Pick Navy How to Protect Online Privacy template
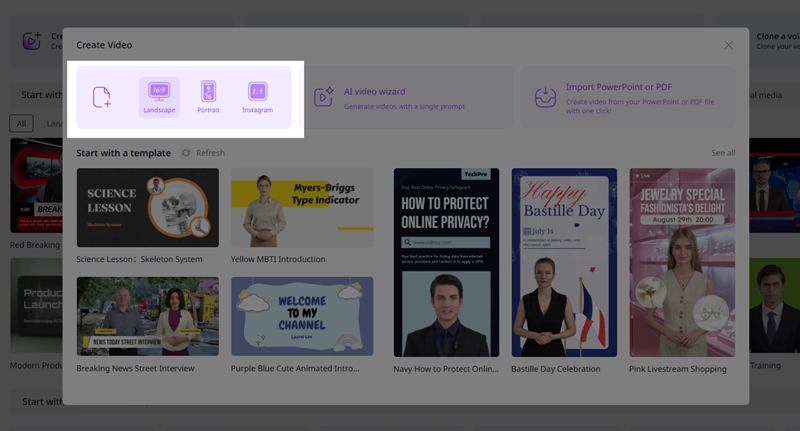 coord(446,262)
